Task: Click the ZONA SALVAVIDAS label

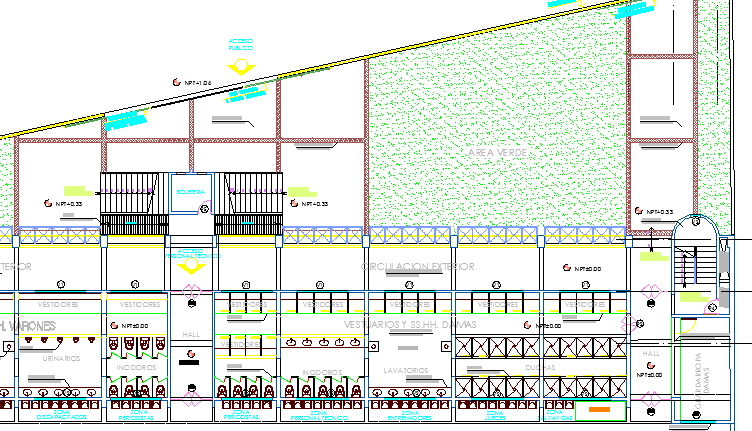Action: click(558, 414)
